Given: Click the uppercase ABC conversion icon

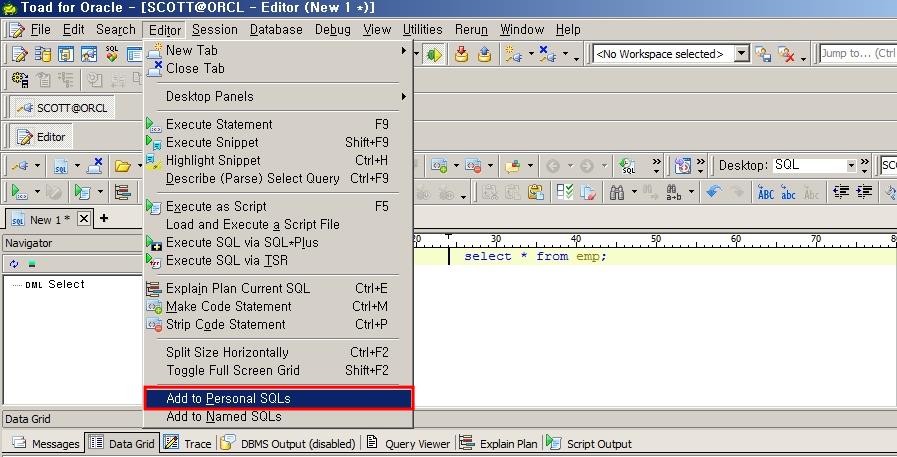Looking at the screenshot, I should click(766, 191).
